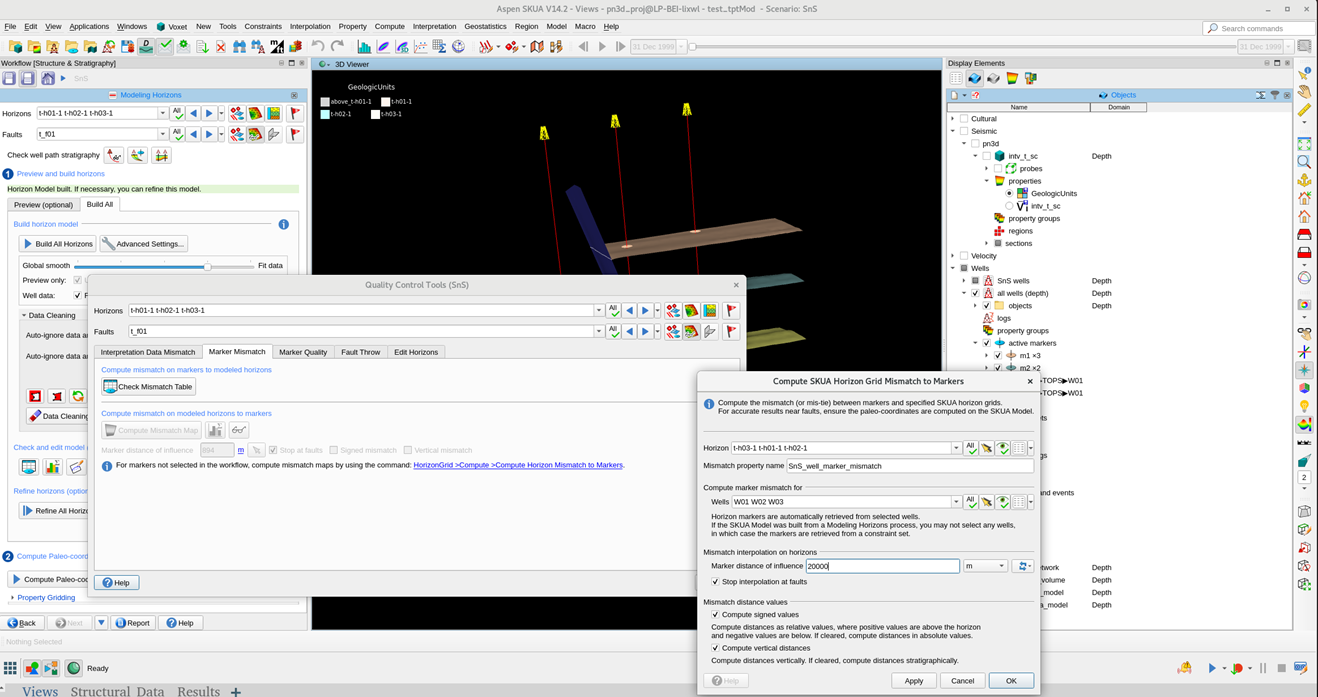
Task: Click the Mismatch property name field
Action: coord(909,466)
